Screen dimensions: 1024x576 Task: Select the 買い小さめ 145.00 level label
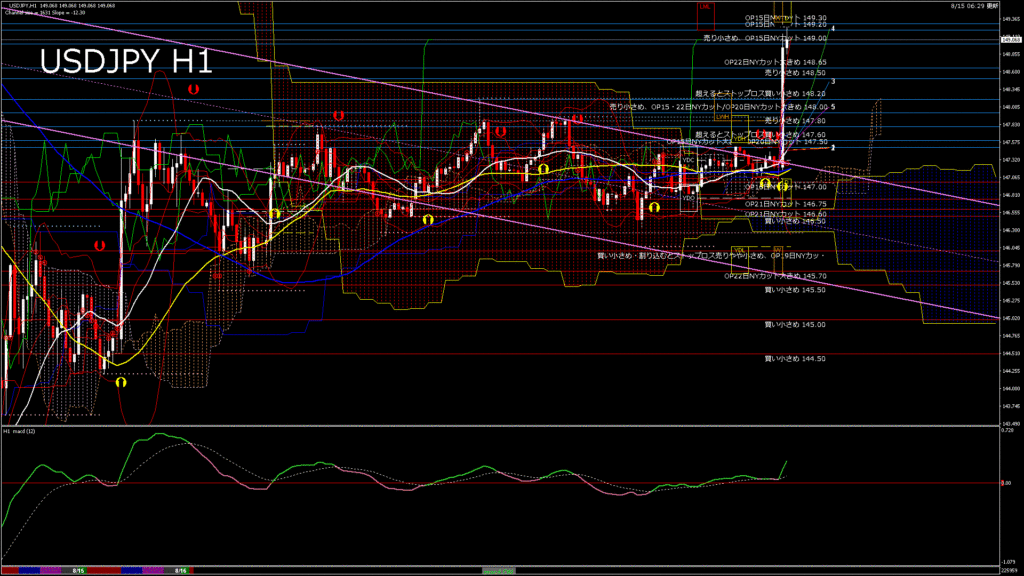(x=795, y=324)
